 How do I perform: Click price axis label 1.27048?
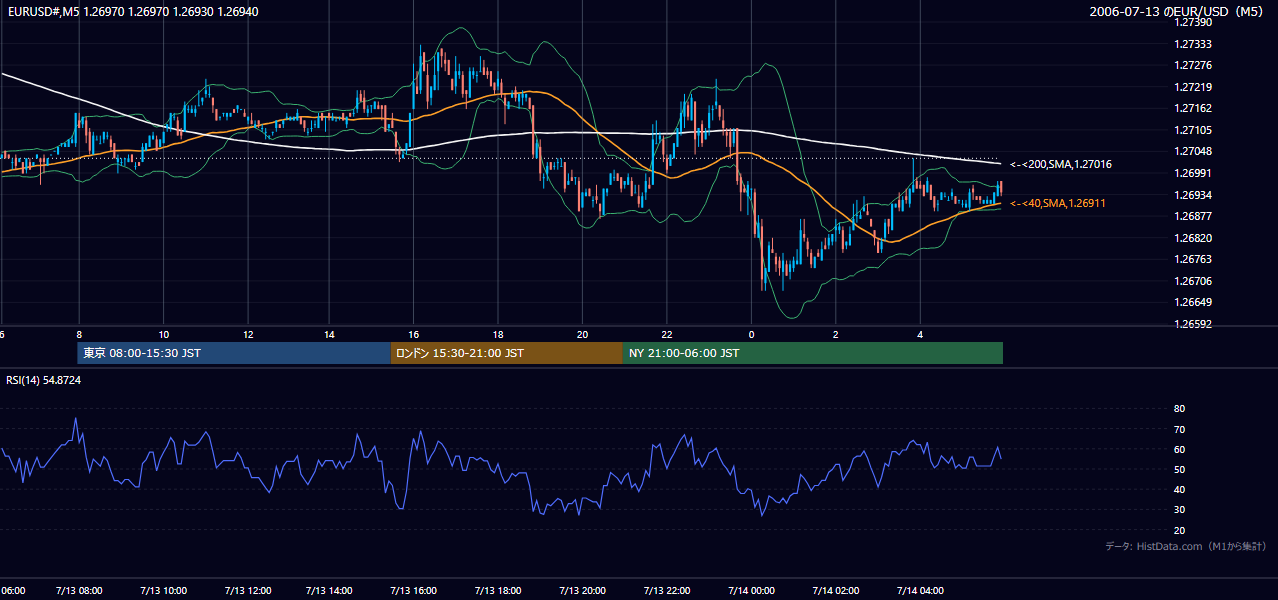coord(1194,151)
